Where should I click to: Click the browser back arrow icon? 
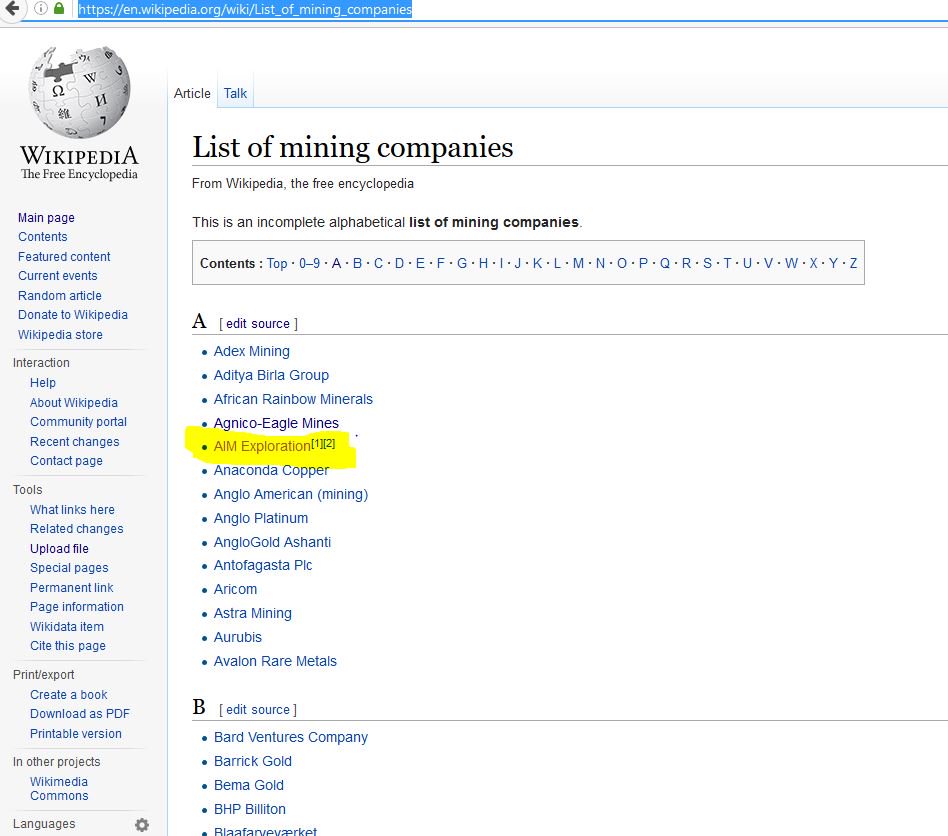click(11, 8)
